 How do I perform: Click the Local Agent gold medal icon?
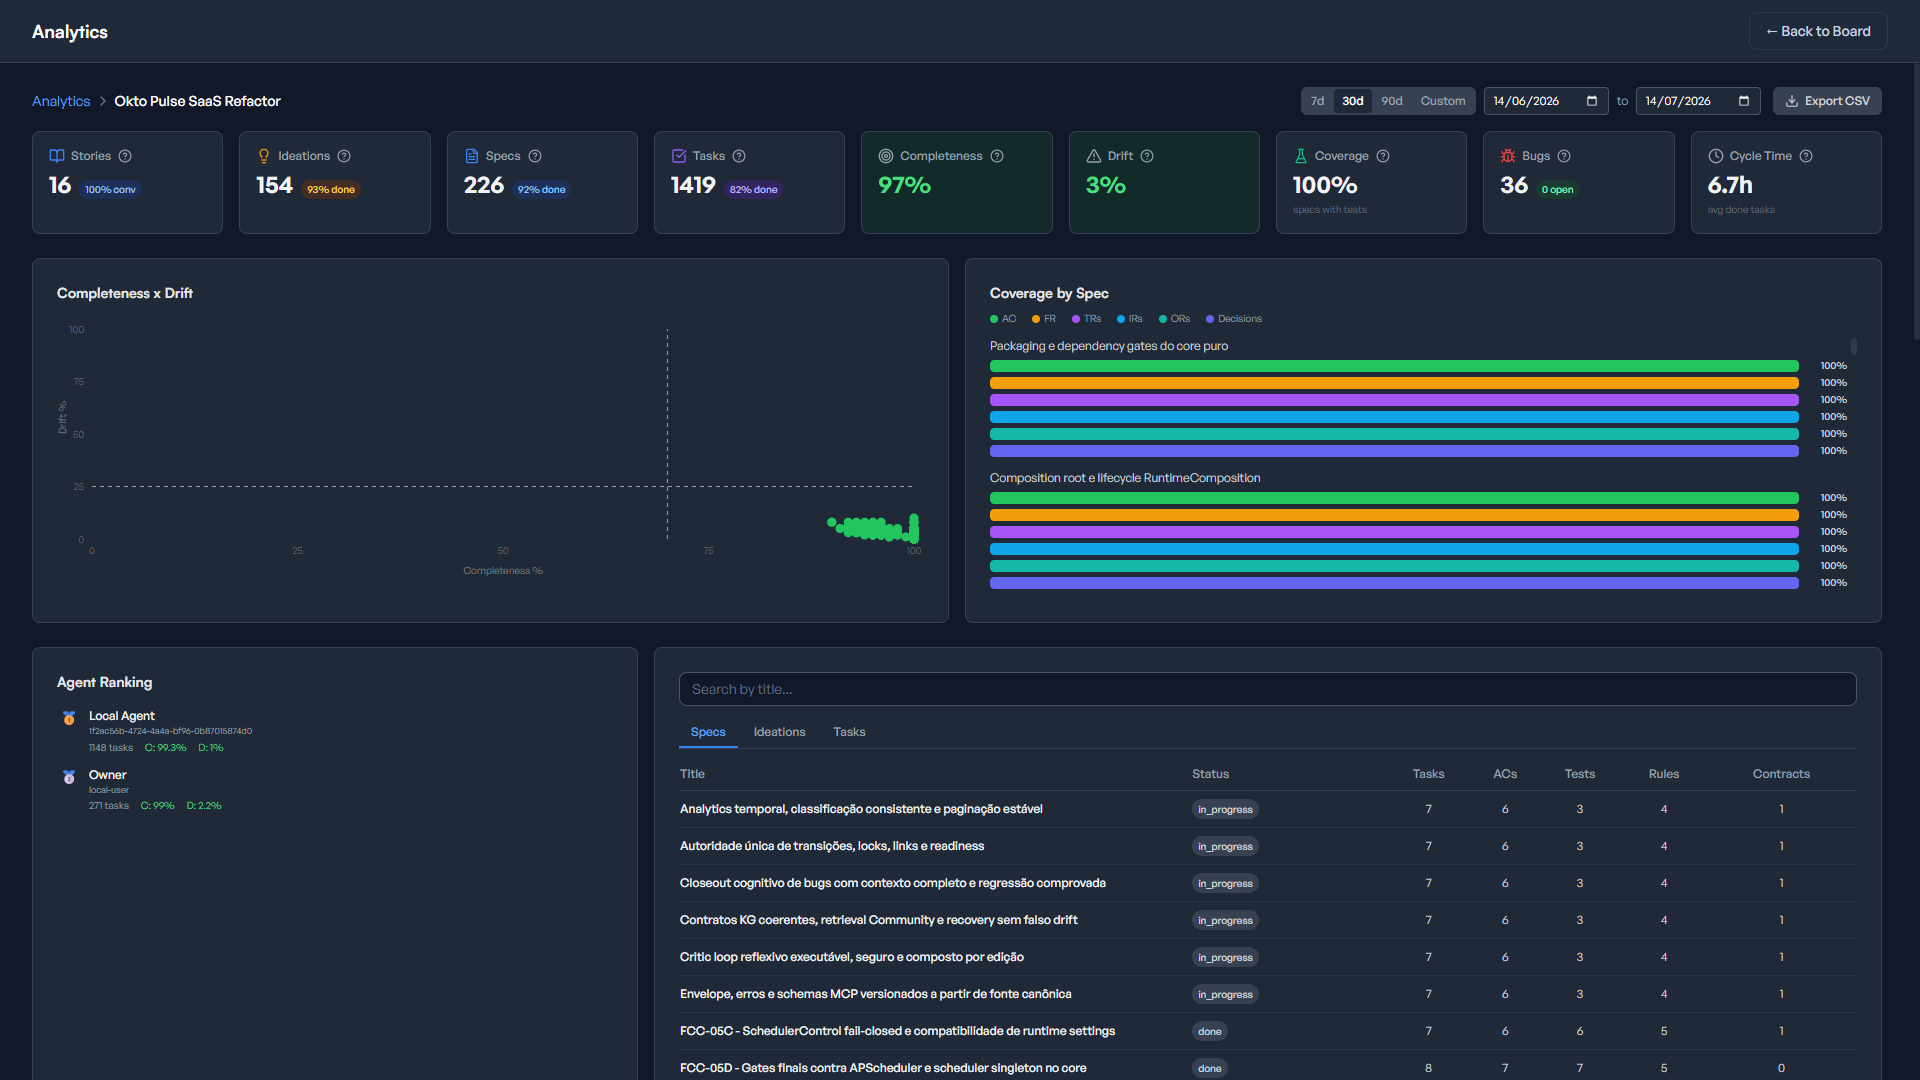pyautogui.click(x=69, y=718)
